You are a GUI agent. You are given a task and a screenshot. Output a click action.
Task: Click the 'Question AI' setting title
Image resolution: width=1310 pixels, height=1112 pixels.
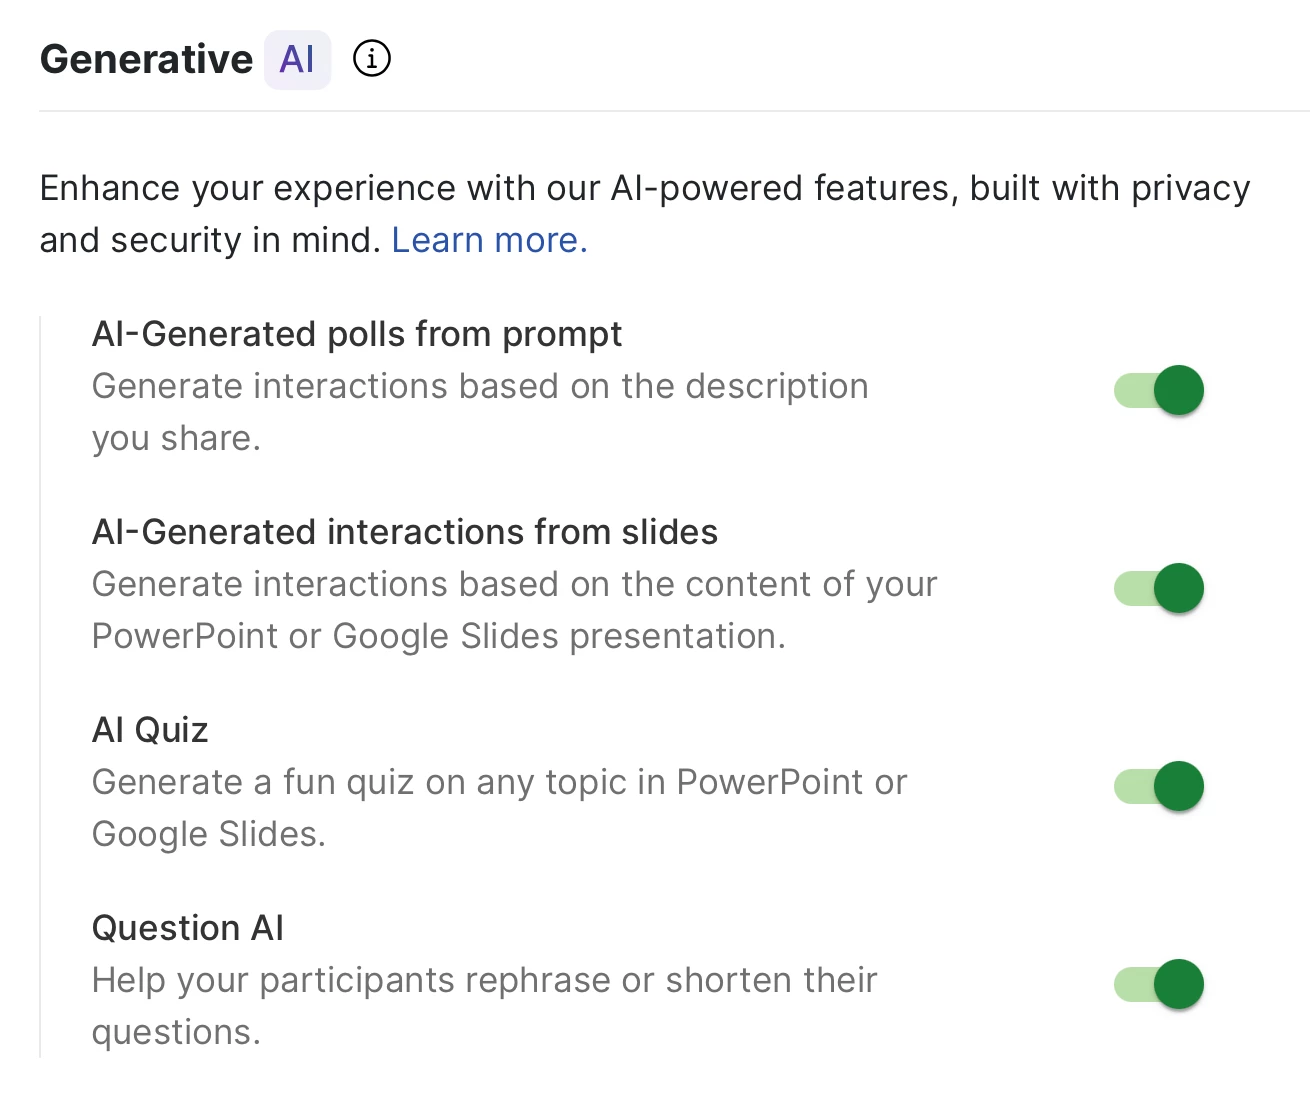(188, 928)
